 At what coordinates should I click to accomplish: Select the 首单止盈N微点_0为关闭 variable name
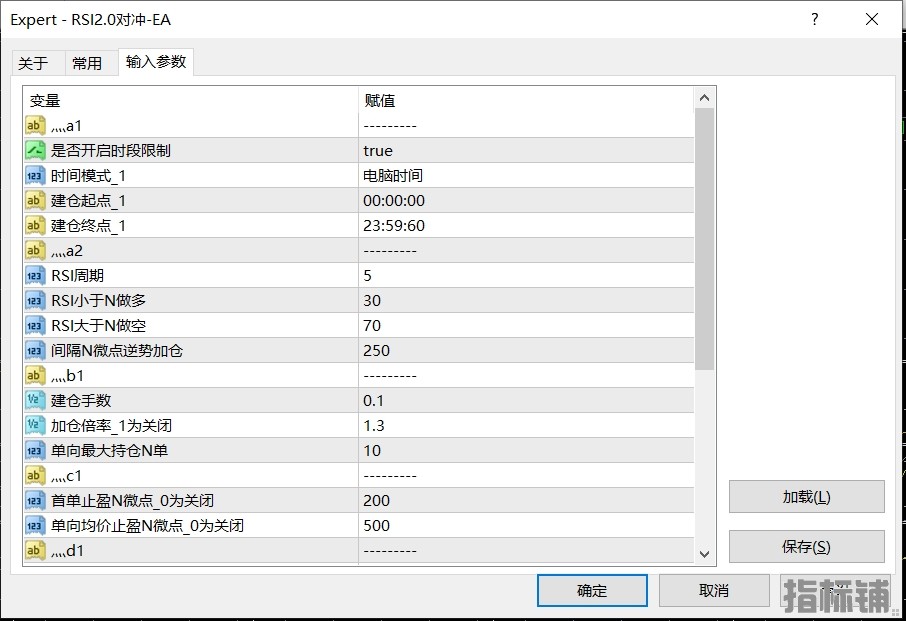point(132,501)
